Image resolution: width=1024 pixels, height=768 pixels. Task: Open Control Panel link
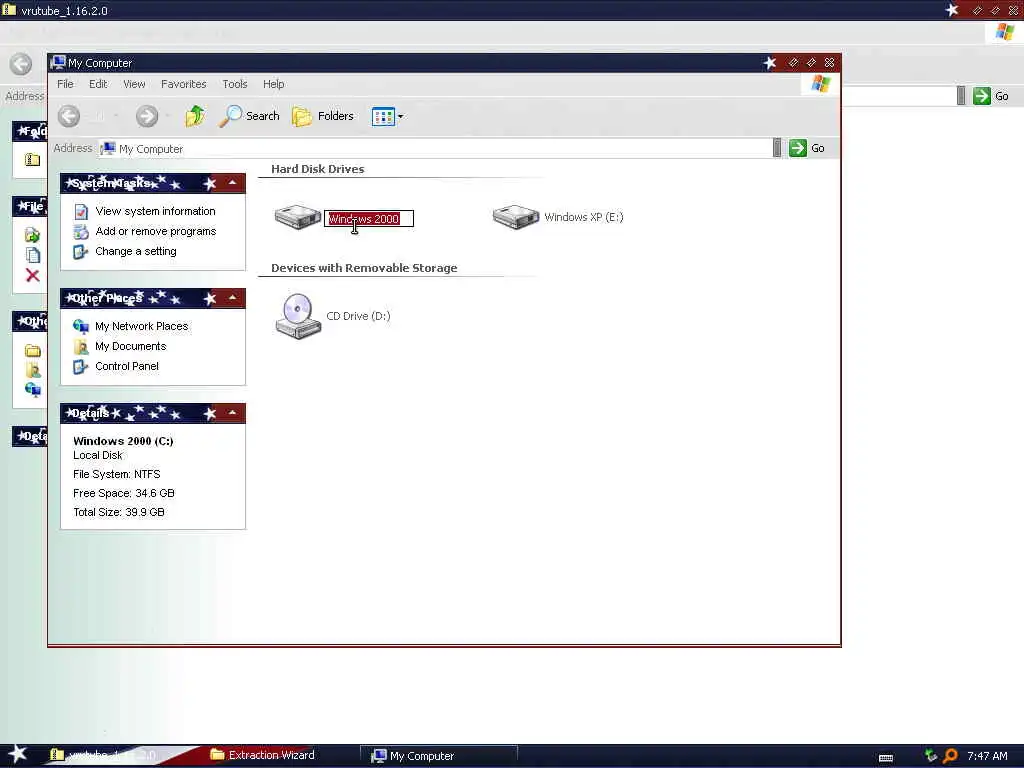pos(127,366)
